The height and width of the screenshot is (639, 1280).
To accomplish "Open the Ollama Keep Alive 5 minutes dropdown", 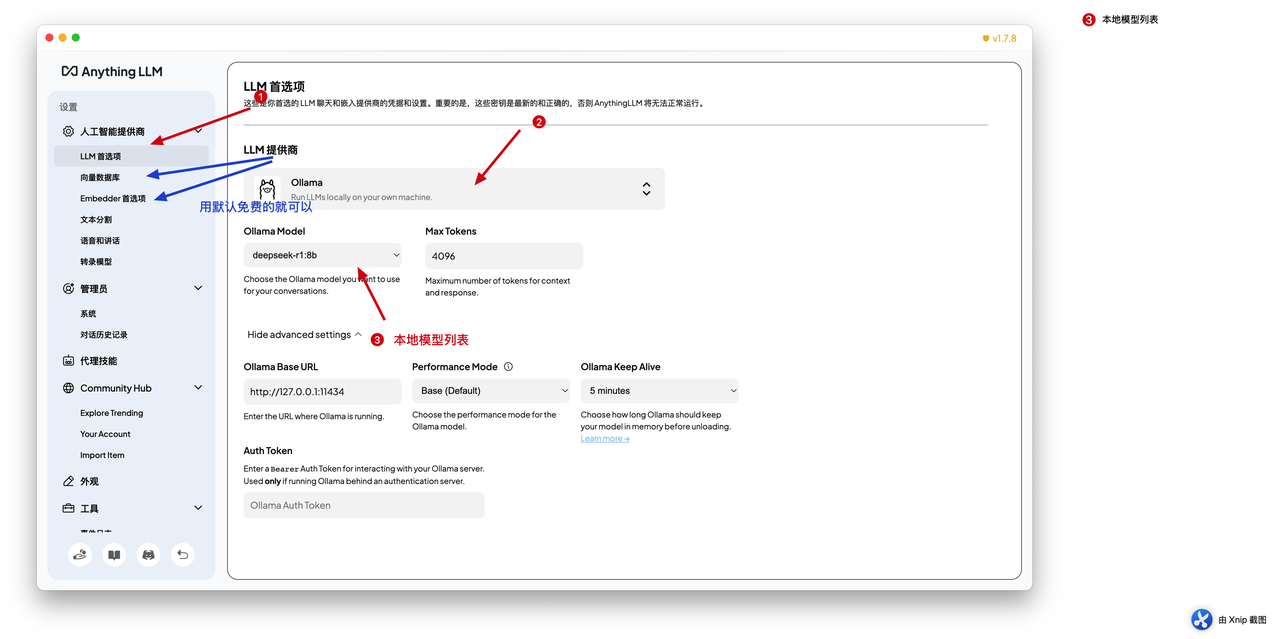I will [660, 391].
